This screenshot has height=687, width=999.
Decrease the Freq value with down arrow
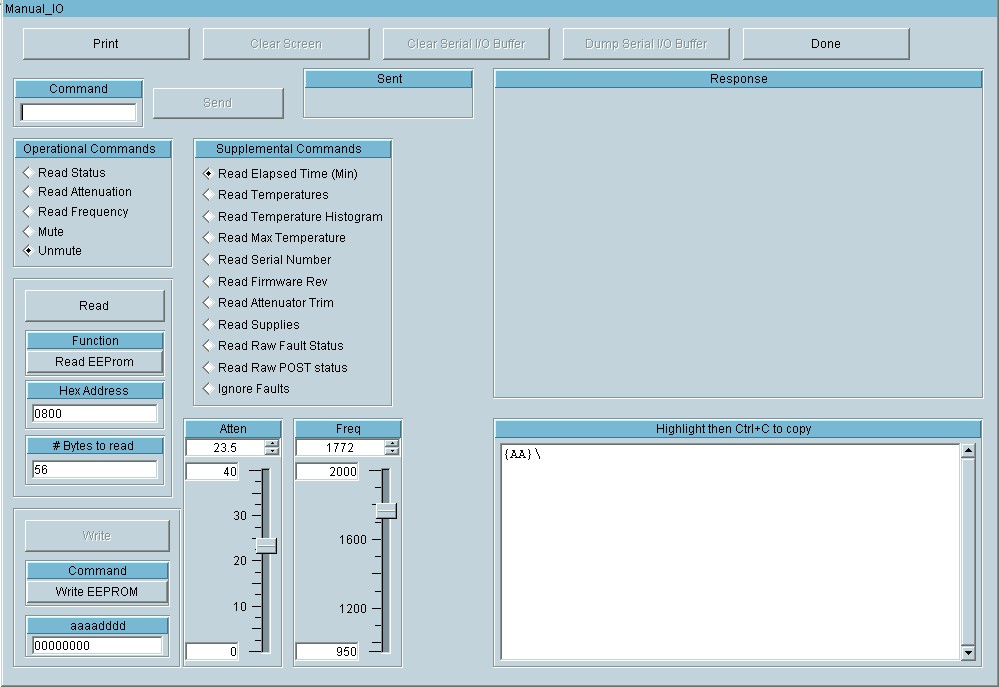click(x=392, y=452)
